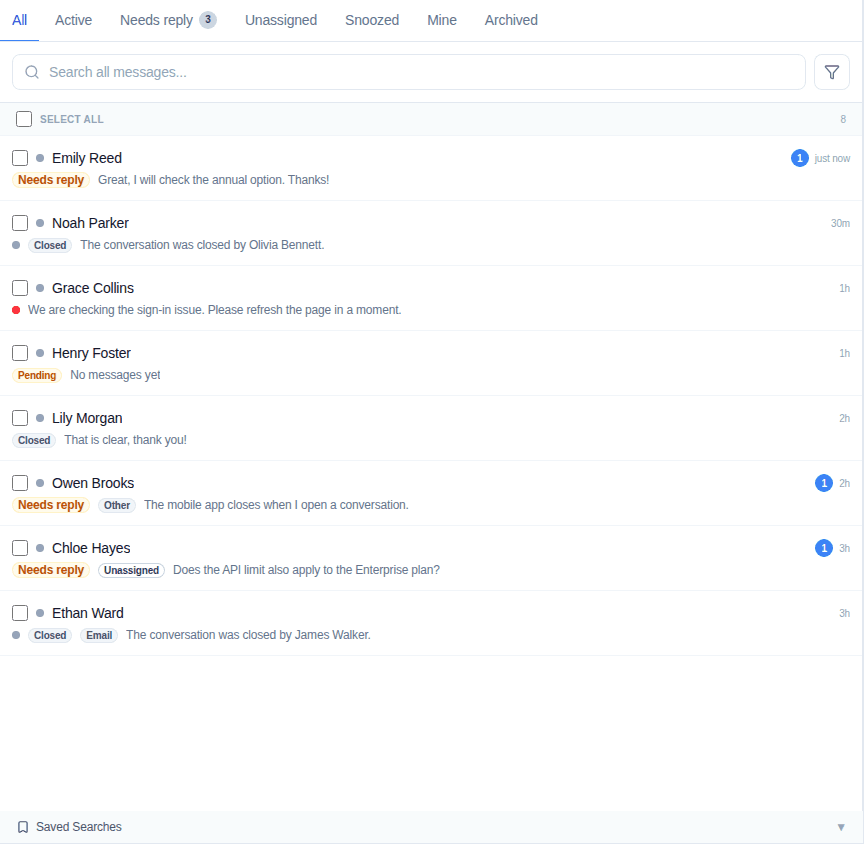Expand the Saved Searches arrow
The image size is (864, 844).
pyautogui.click(x=841, y=827)
